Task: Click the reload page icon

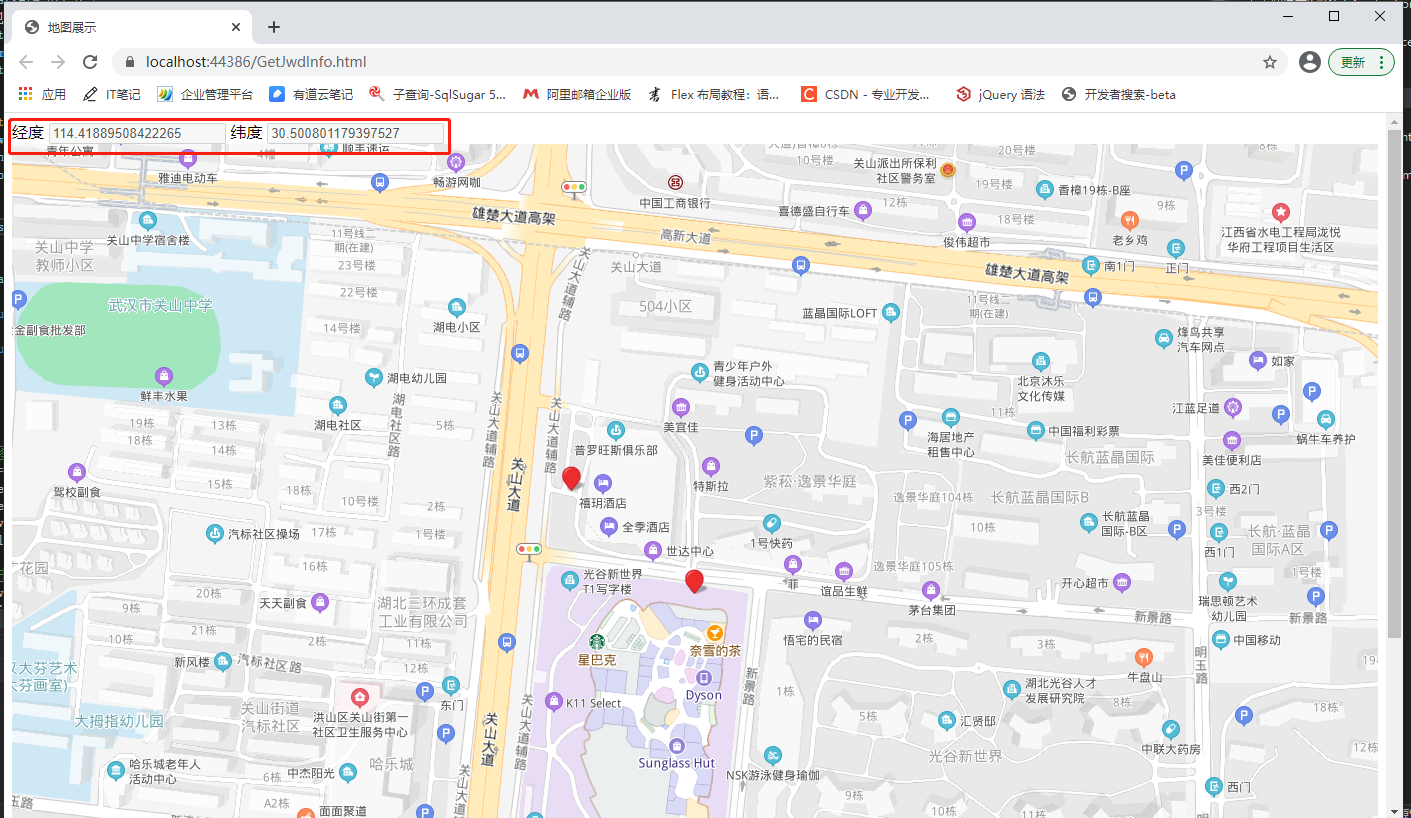Action: click(x=90, y=62)
